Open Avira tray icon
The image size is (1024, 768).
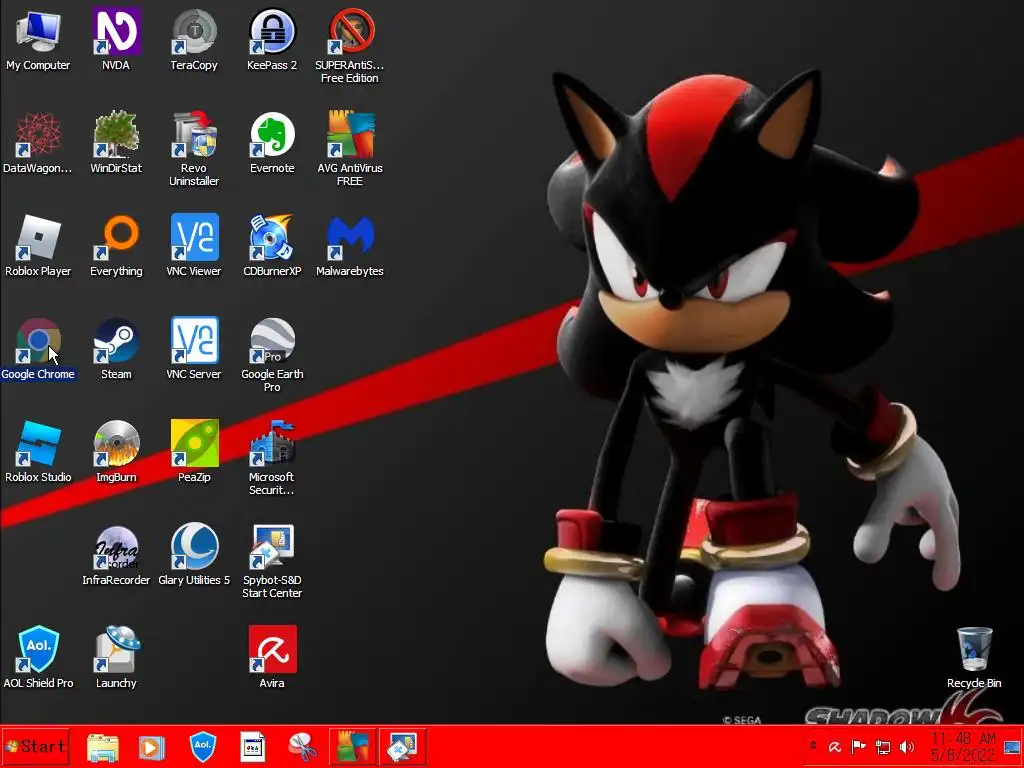835,747
